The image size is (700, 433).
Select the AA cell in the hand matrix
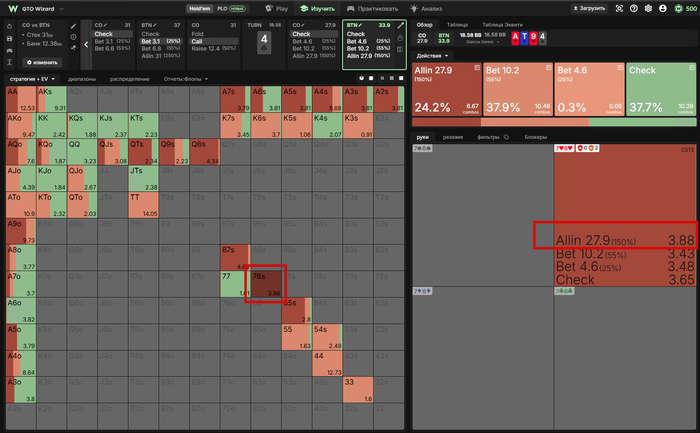(21, 99)
